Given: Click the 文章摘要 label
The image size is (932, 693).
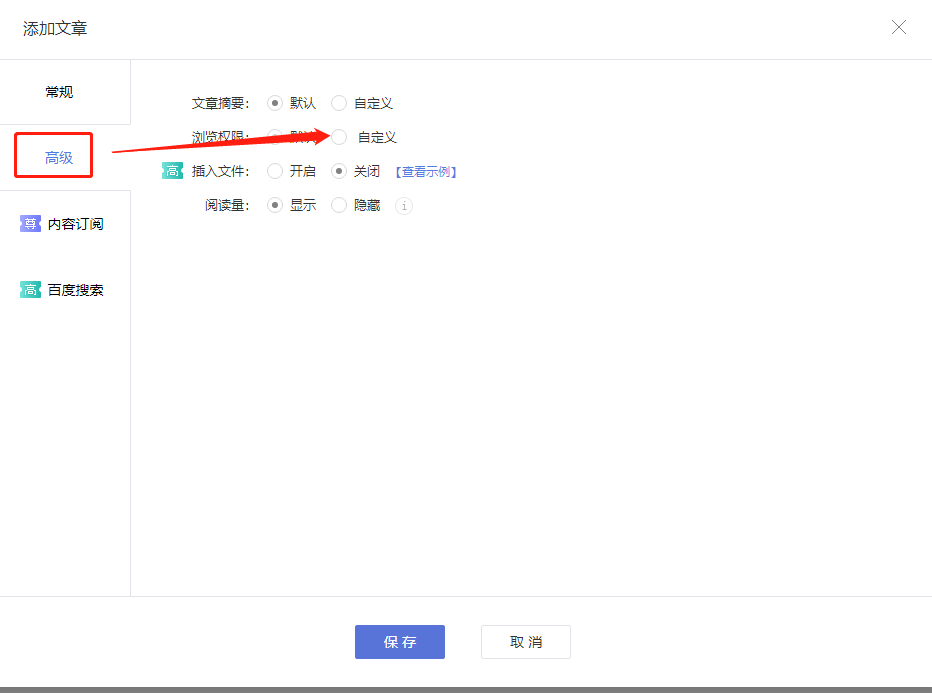Looking at the screenshot, I should [221, 103].
